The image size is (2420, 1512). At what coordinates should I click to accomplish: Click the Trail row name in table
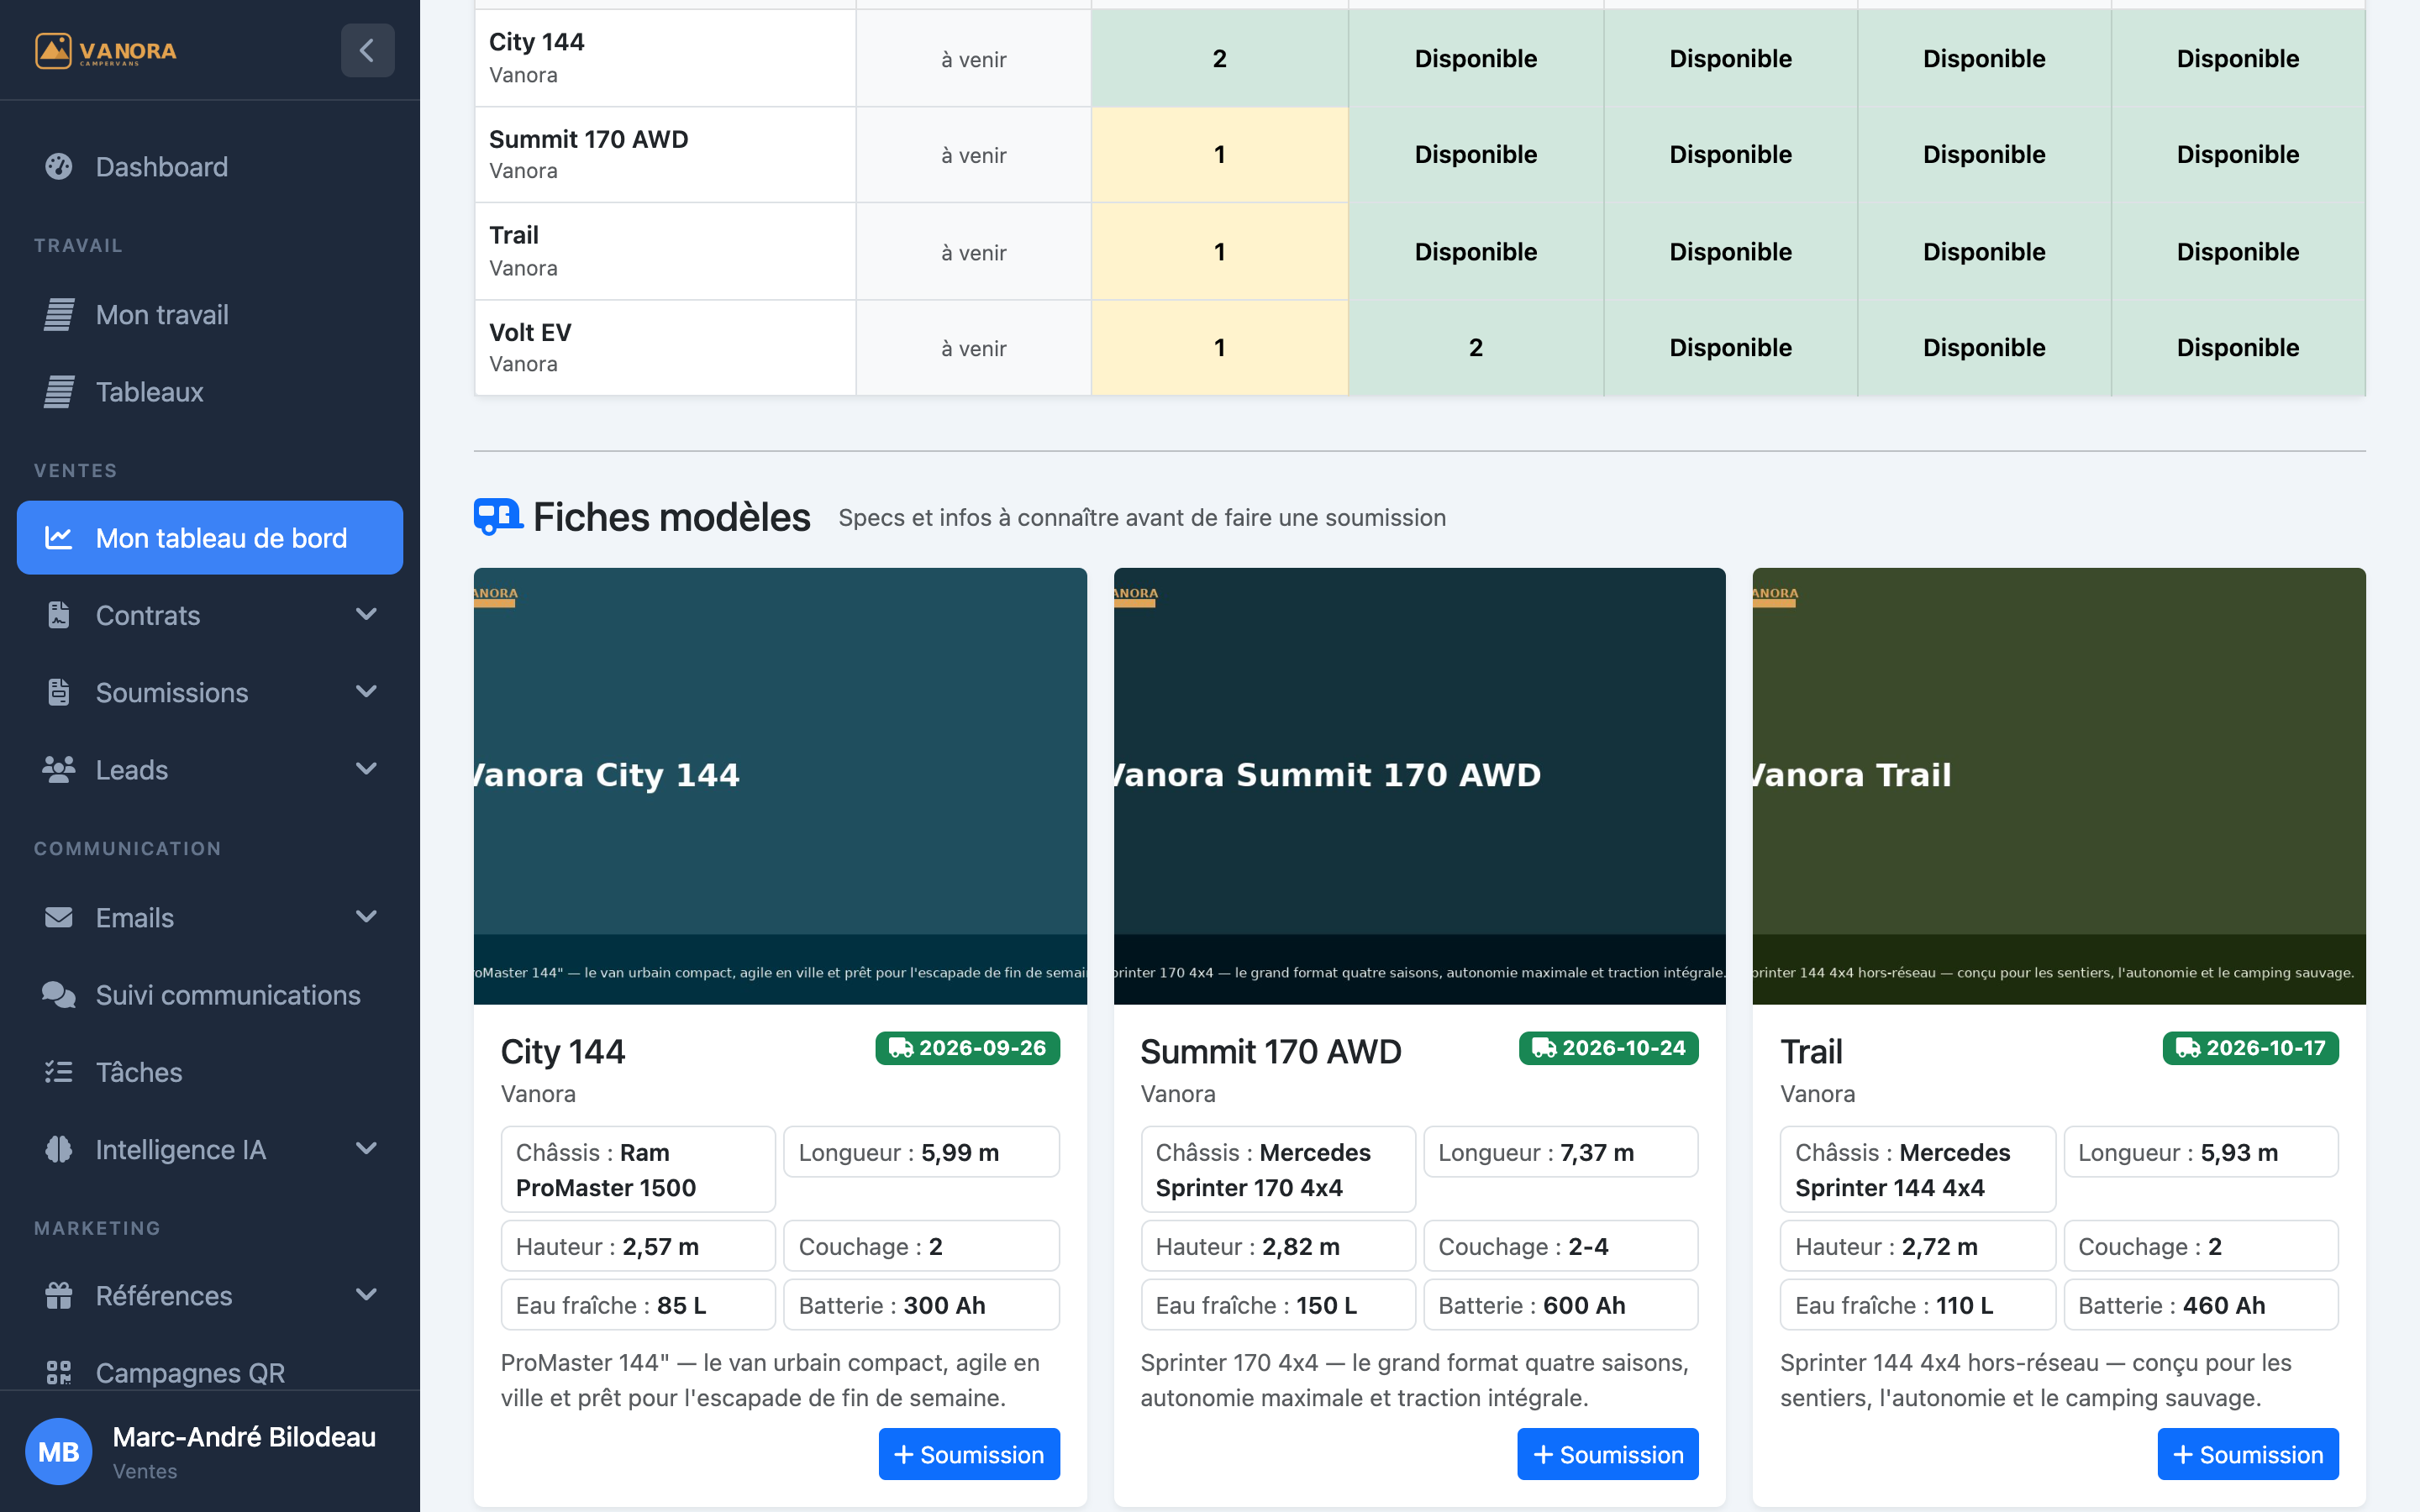tap(514, 235)
